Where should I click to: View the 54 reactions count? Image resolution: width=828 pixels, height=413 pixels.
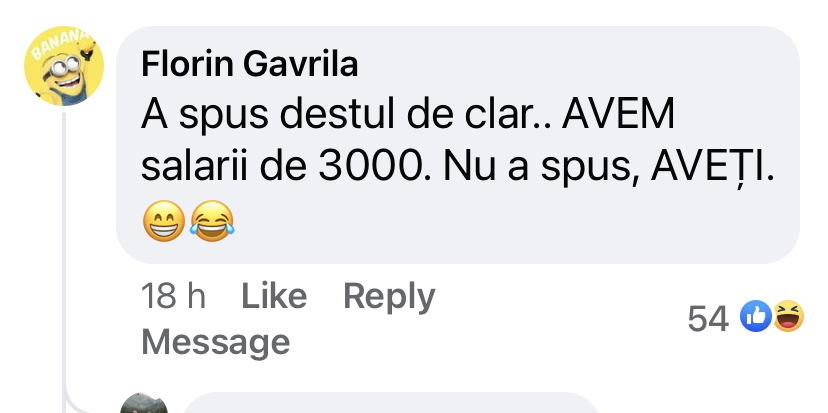click(x=708, y=318)
